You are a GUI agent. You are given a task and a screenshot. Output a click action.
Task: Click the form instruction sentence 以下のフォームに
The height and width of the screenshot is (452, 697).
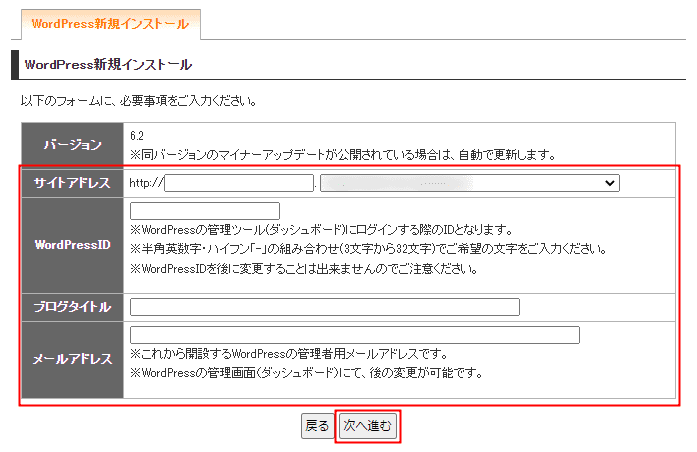coord(139,101)
